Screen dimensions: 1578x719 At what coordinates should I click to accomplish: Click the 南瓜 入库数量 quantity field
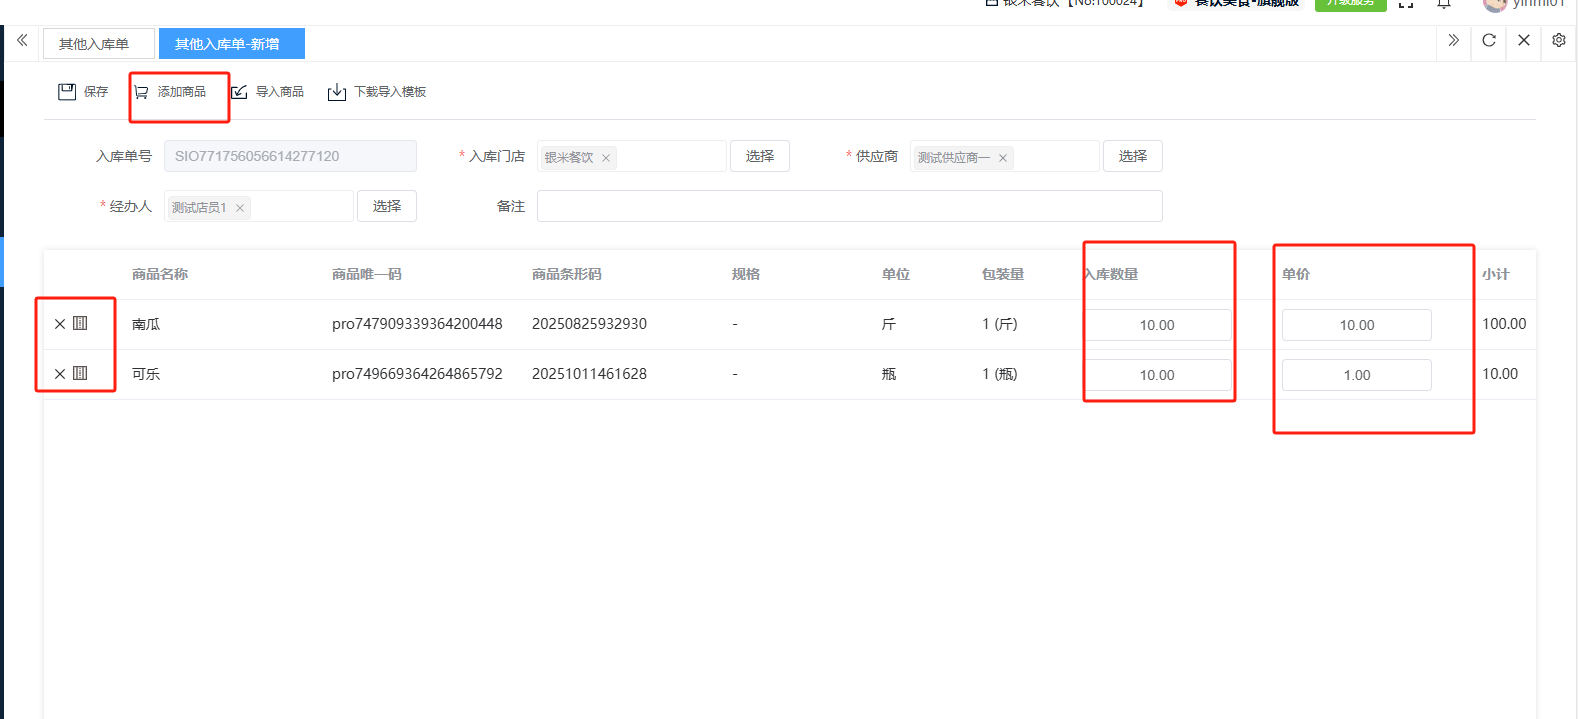point(1157,325)
